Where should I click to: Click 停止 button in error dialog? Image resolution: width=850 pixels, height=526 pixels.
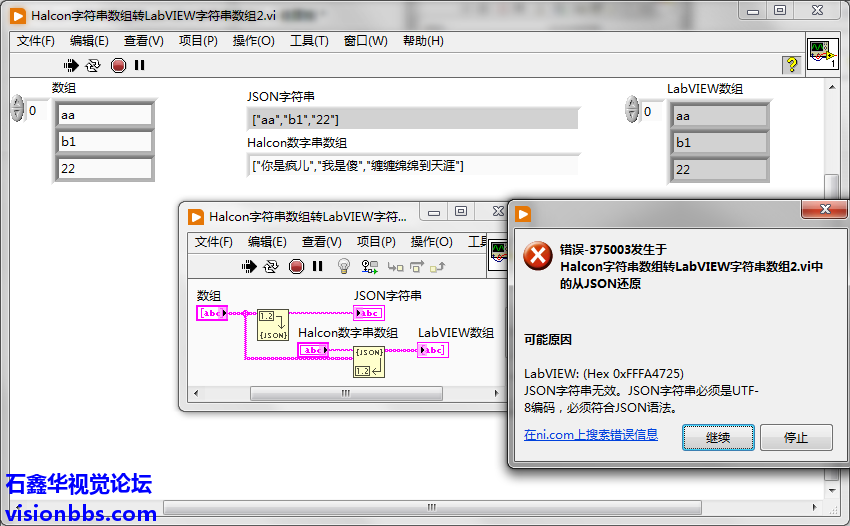796,438
